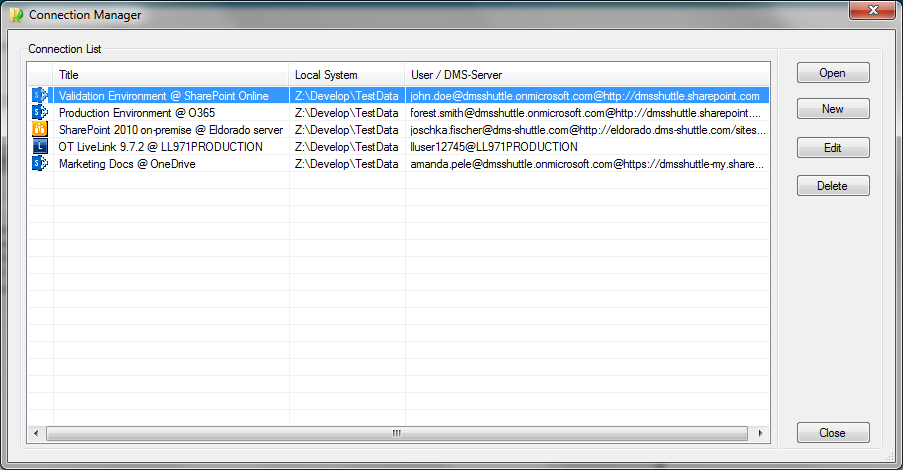Click the horizontal scrollbar right arrow

(760, 433)
